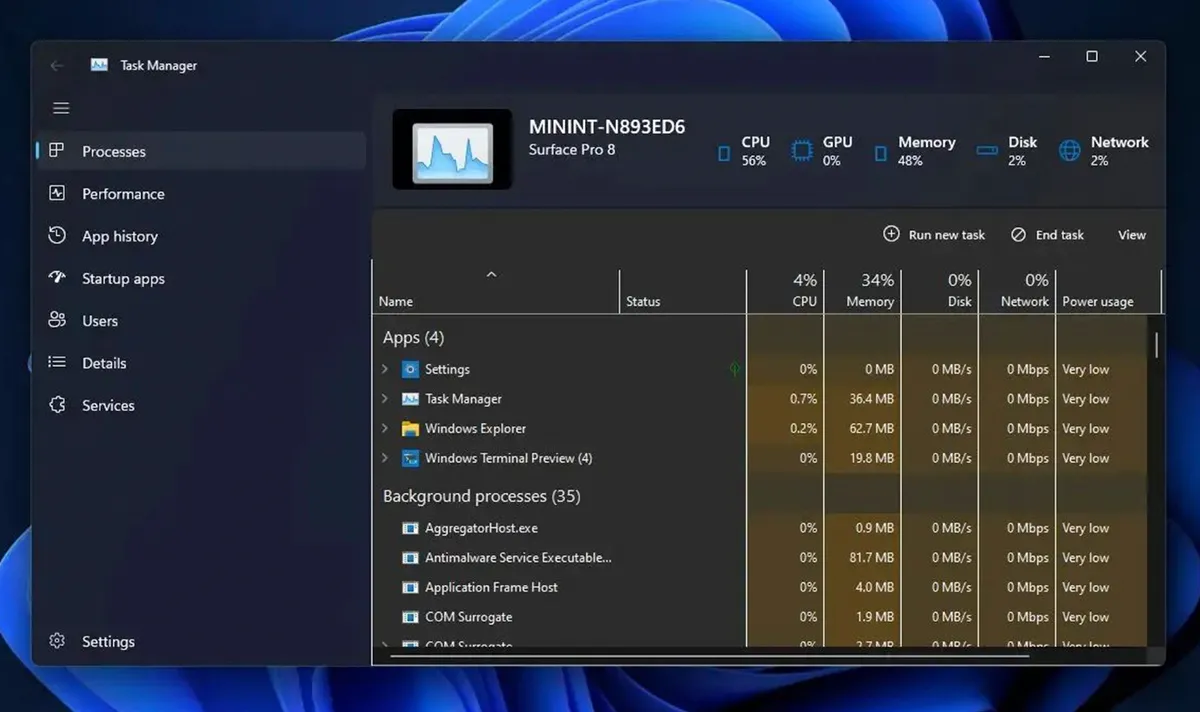Screen dimensions: 1200x712
Task: Click the CPU chip icon in header
Action: tap(724, 152)
